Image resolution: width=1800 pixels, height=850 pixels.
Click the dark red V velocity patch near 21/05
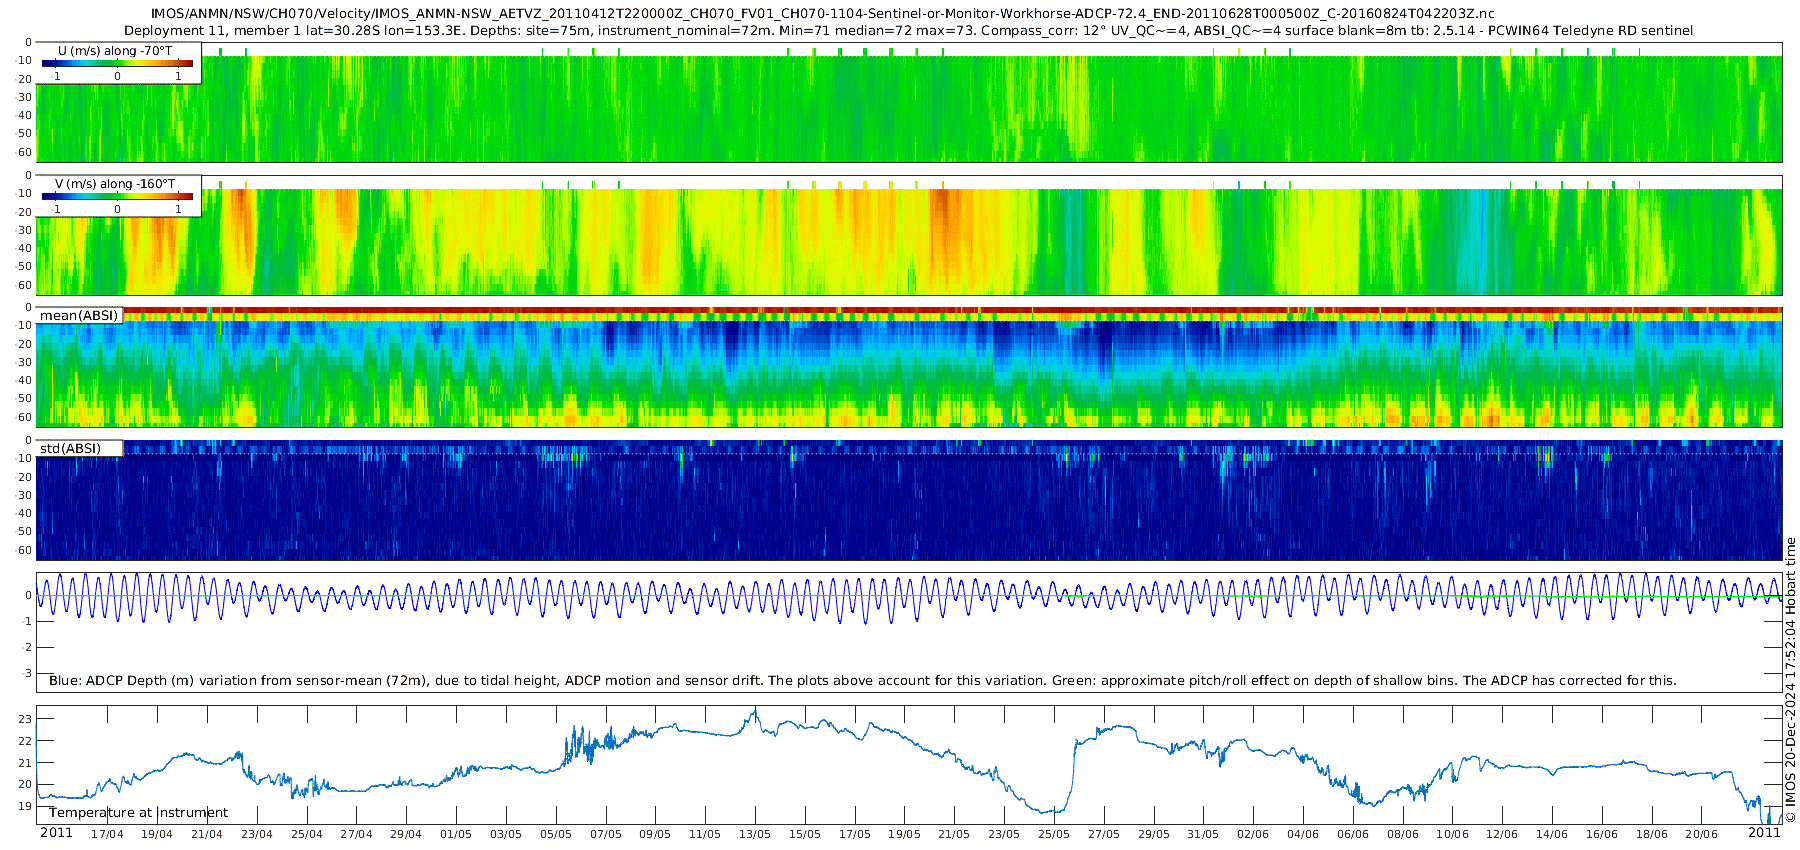[x=942, y=210]
